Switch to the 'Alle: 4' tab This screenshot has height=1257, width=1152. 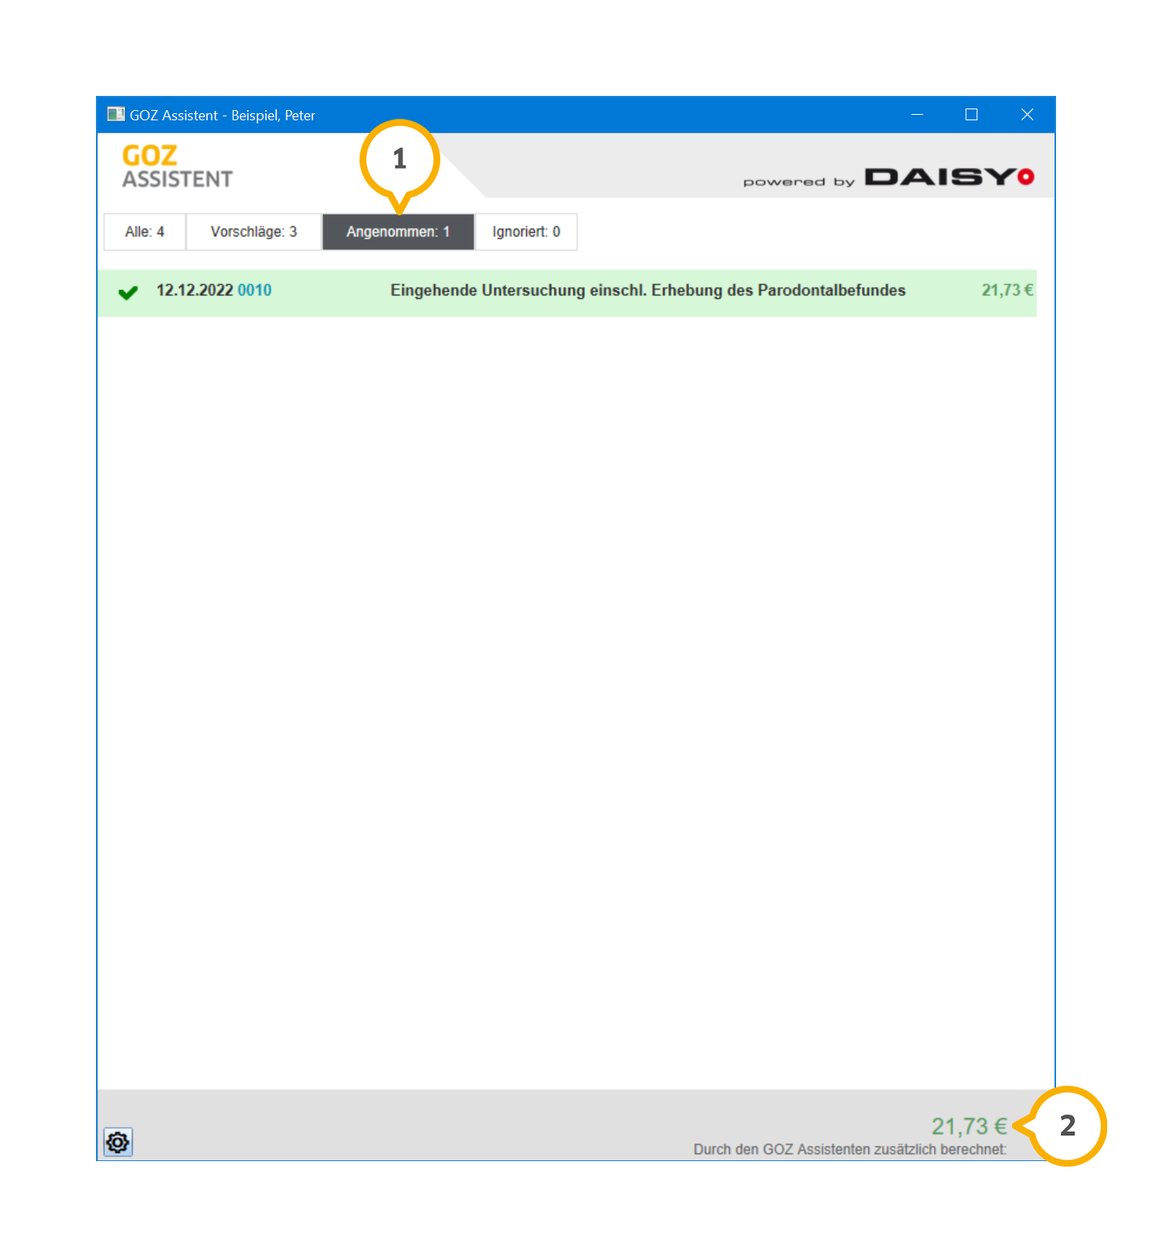[145, 232]
